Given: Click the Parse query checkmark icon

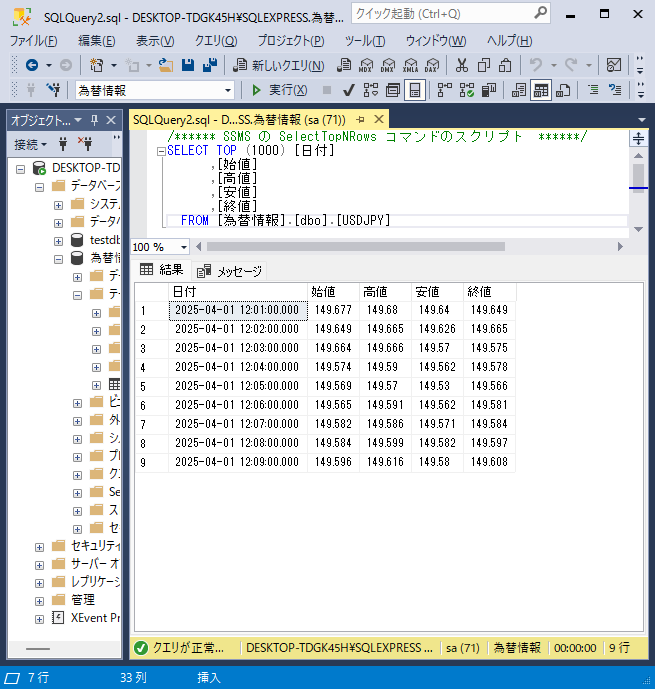Looking at the screenshot, I should tap(348, 90).
